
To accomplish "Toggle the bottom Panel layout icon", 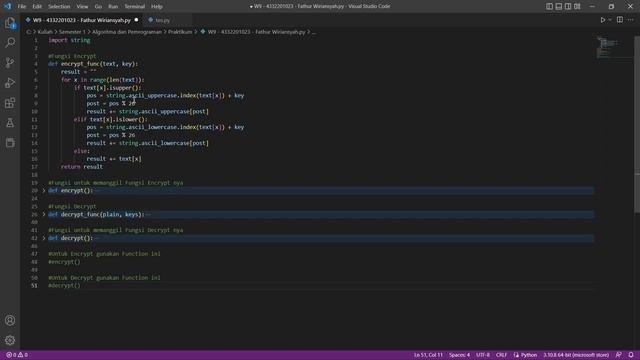I will [559, 6].
